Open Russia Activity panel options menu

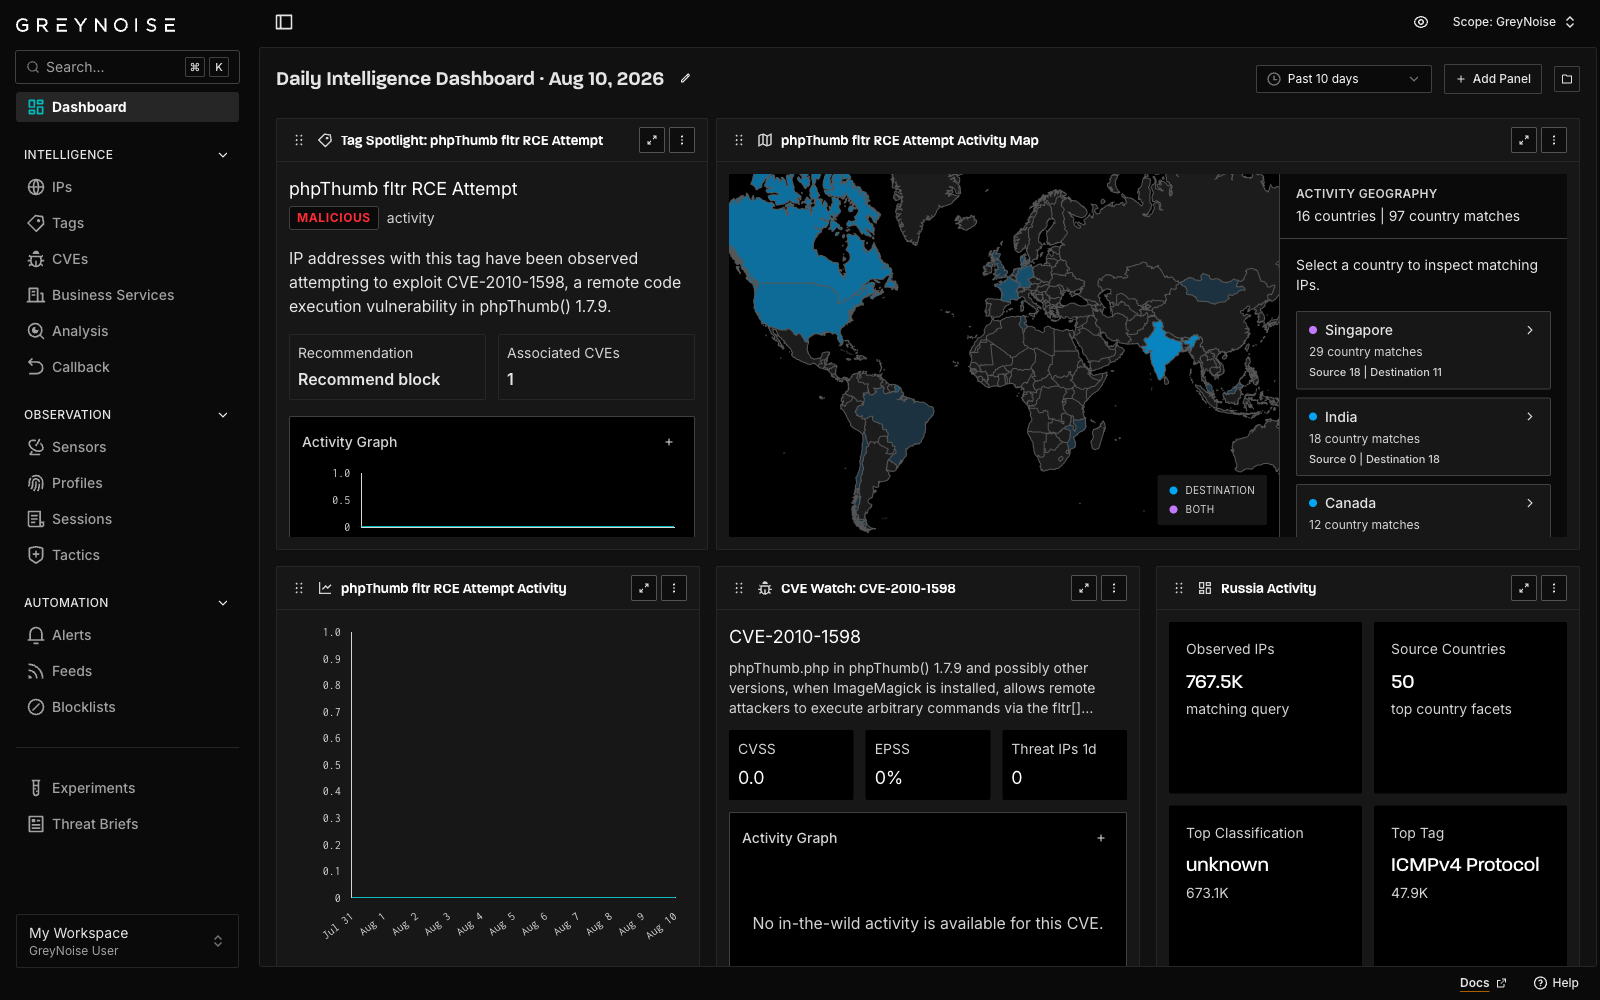[1554, 589]
